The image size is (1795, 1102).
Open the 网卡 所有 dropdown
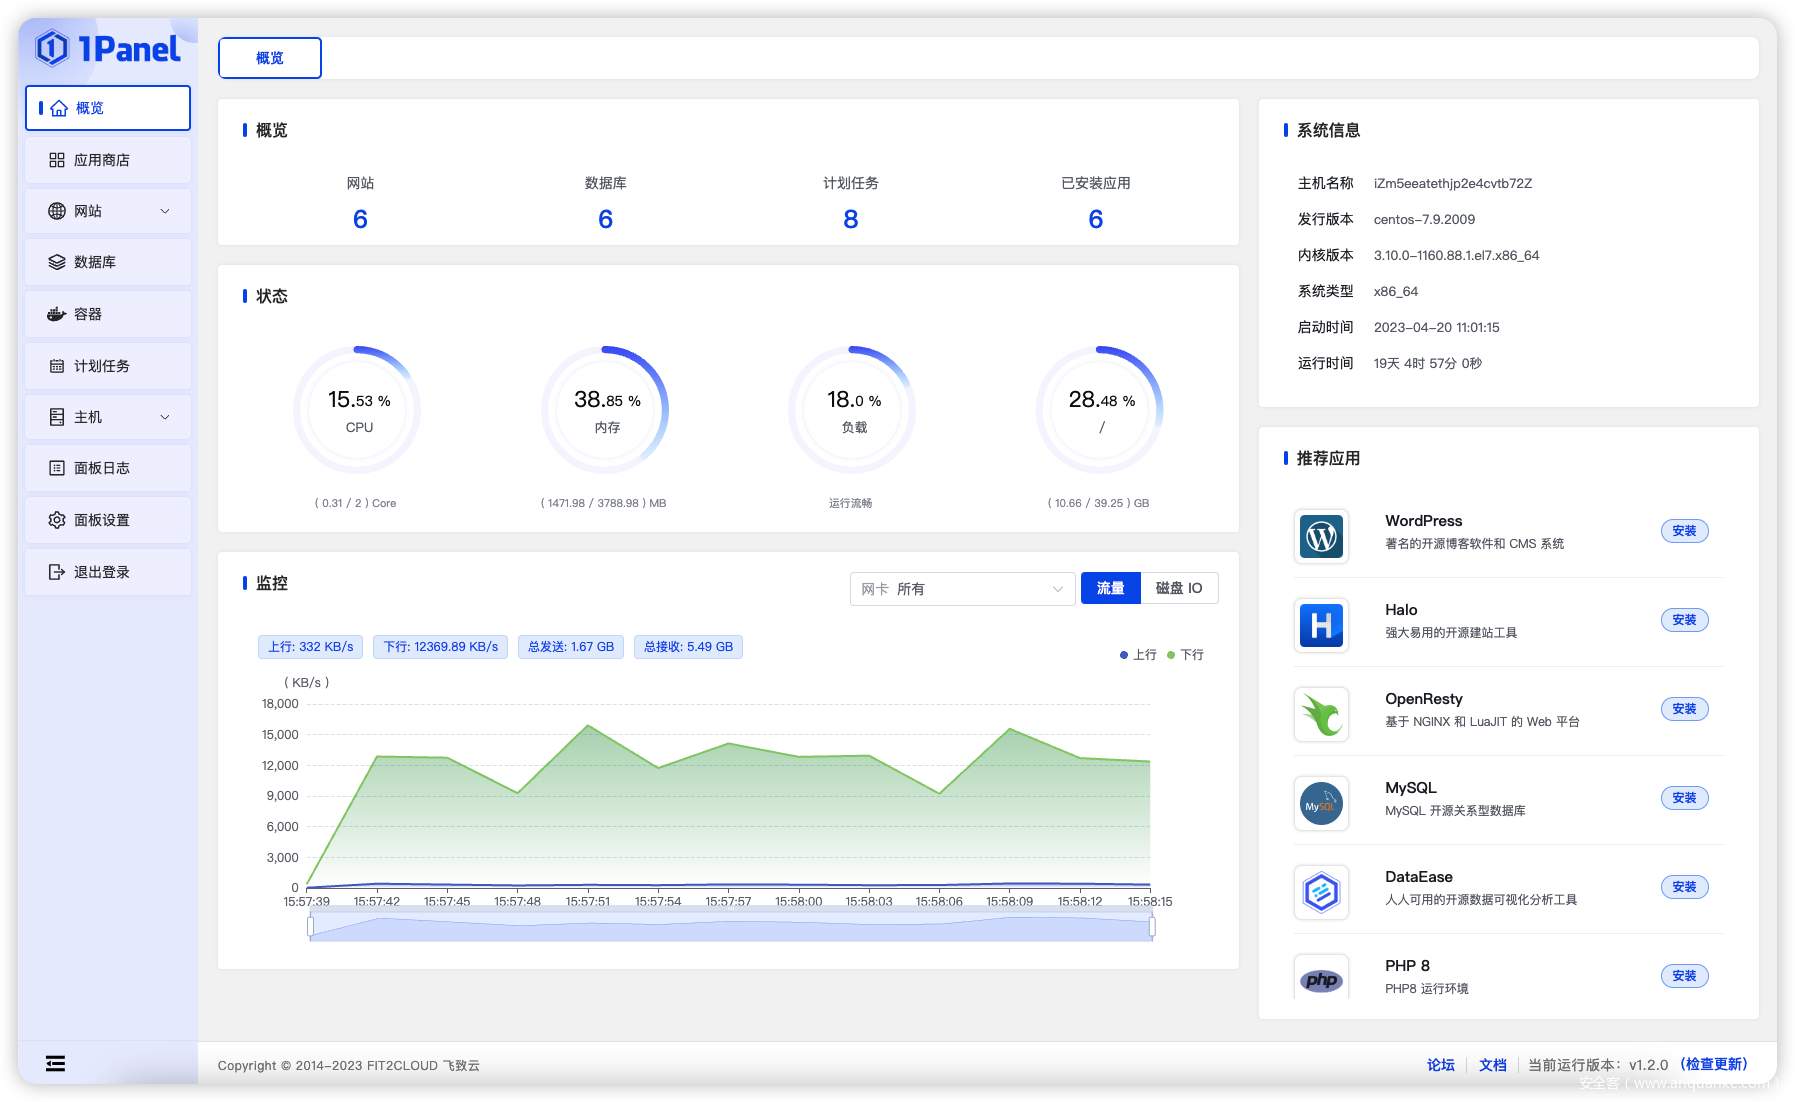(x=962, y=589)
